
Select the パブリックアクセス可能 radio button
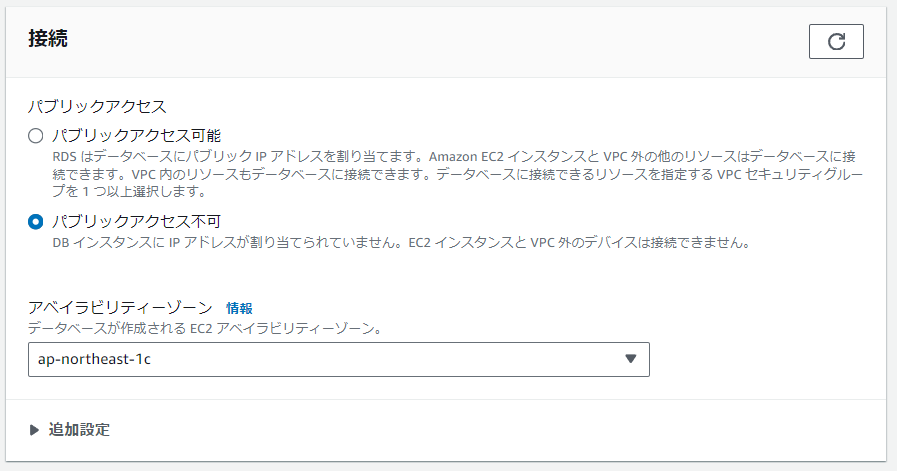(36, 136)
